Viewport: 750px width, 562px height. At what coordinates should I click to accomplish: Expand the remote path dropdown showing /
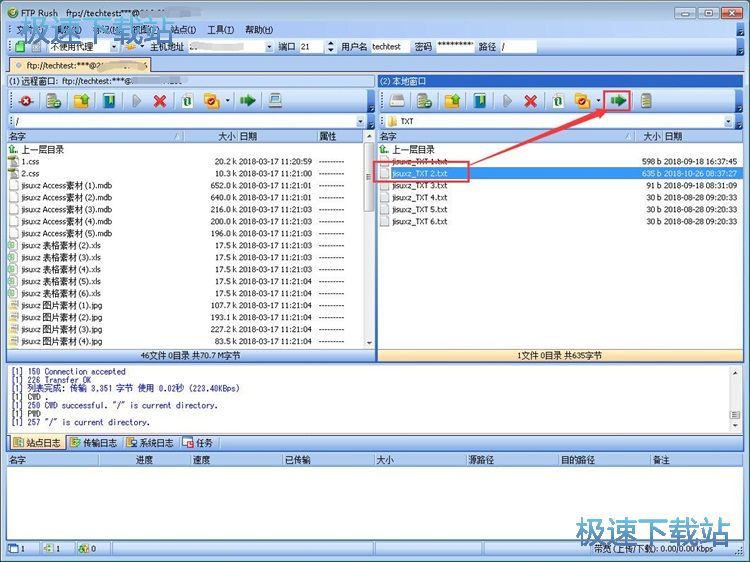pyautogui.click(x=360, y=121)
